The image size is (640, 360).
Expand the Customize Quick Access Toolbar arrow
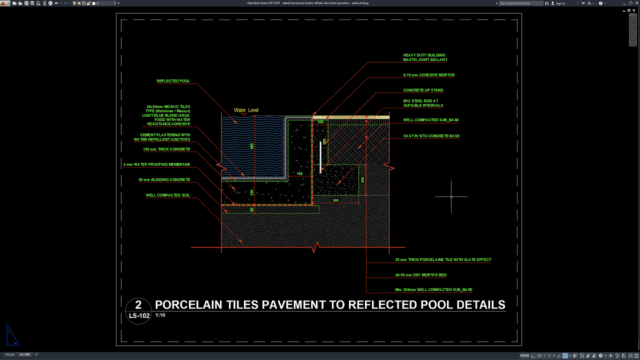[119, 3]
